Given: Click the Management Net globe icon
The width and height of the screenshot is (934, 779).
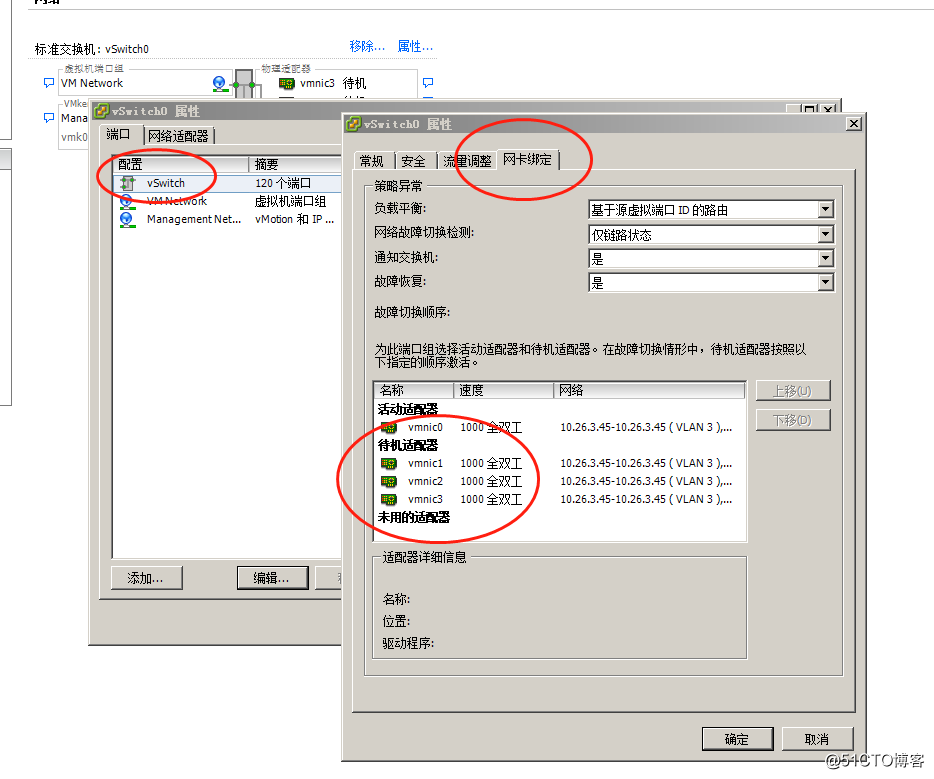Looking at the screenshot, I should 126,220.
